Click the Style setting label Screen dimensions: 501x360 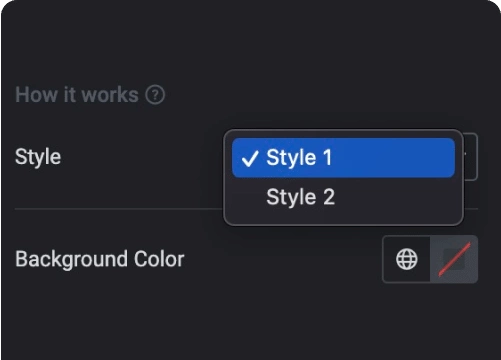38,157
